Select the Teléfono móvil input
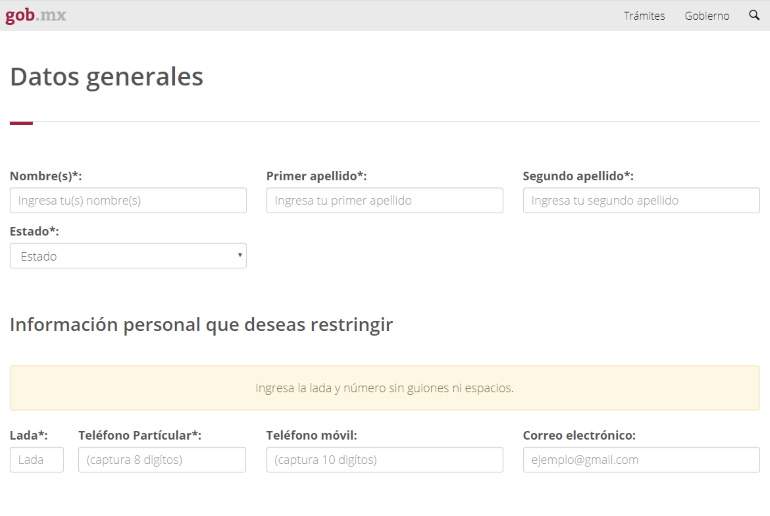Screen dimensions: 770x516 (385, 460)
